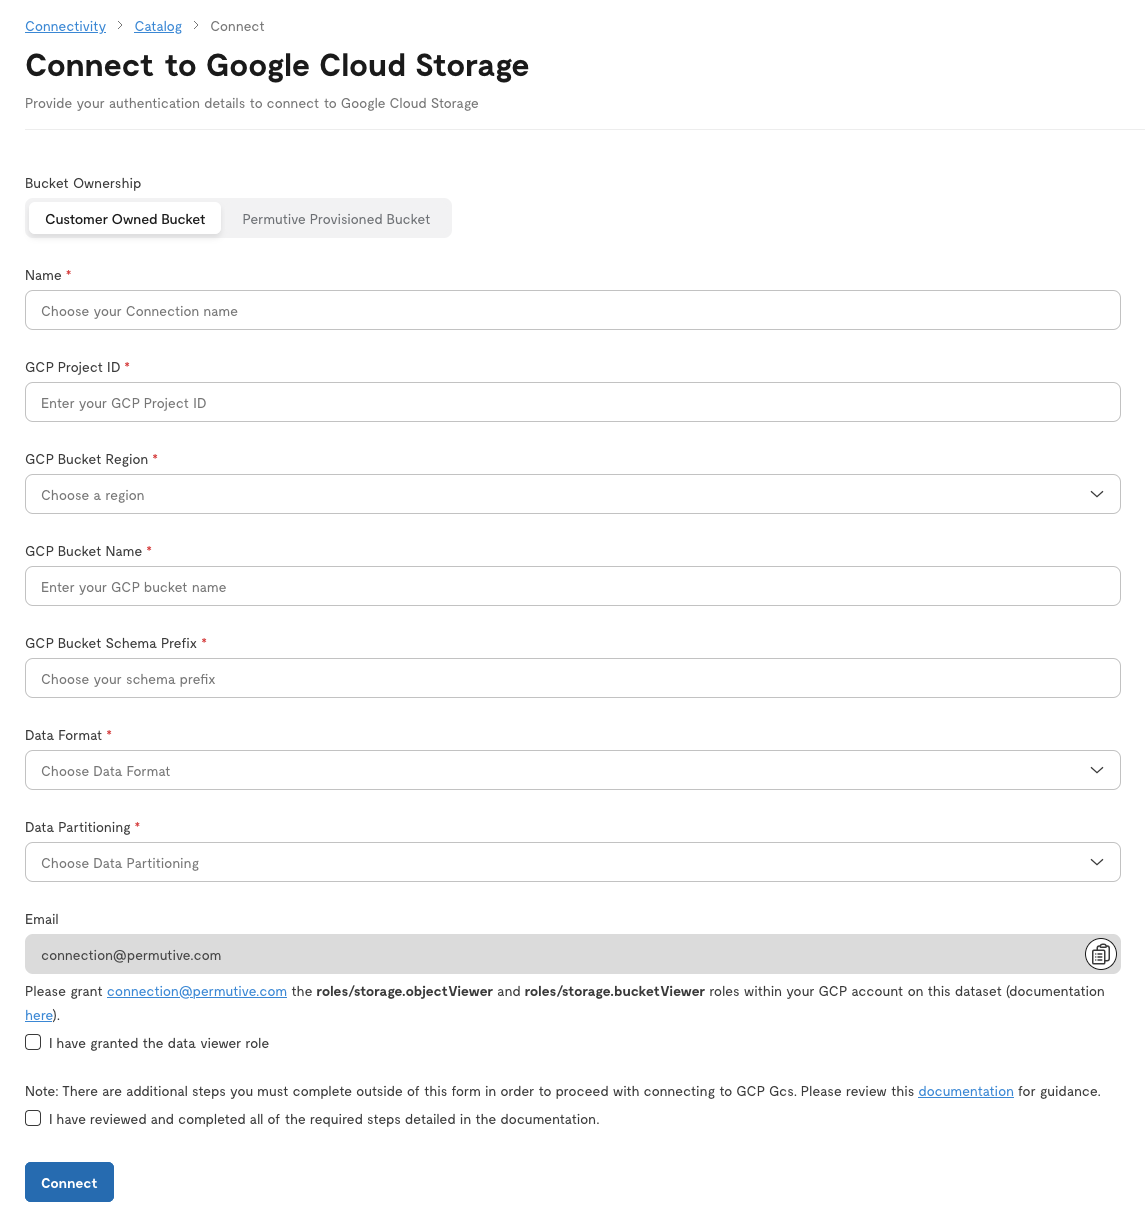Open the Data Format dropdown

click(x=572, y=769)
